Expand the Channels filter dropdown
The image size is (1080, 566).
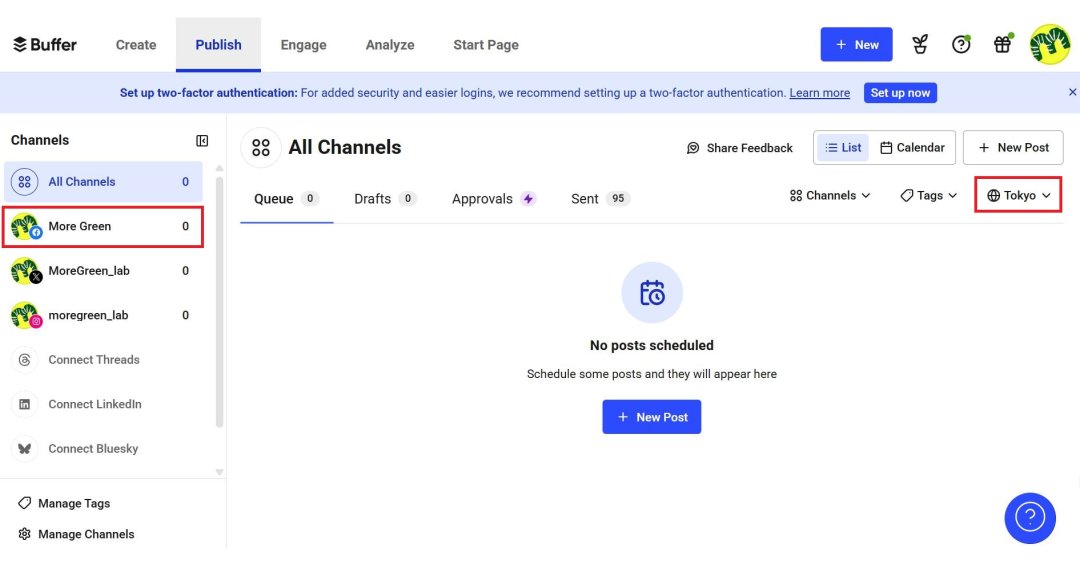click(x=830, y=196)
